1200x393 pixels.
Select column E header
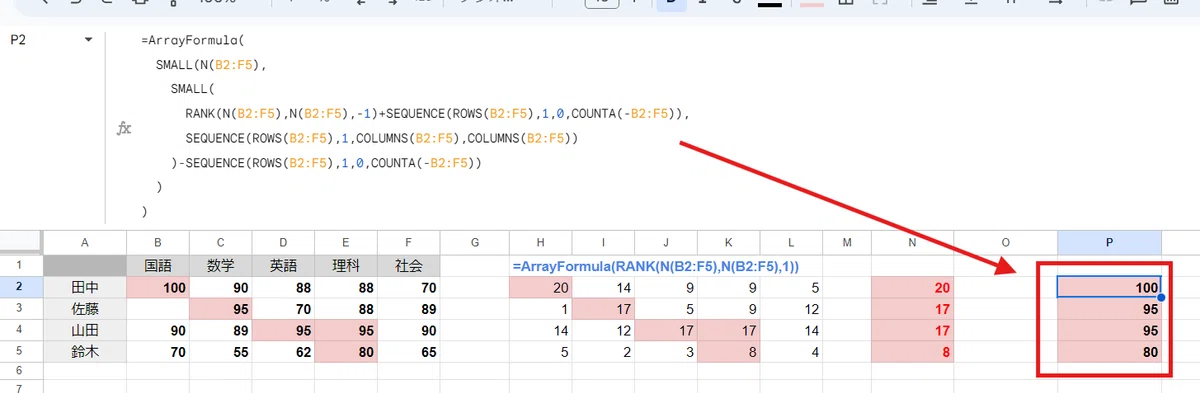[345, 243]
